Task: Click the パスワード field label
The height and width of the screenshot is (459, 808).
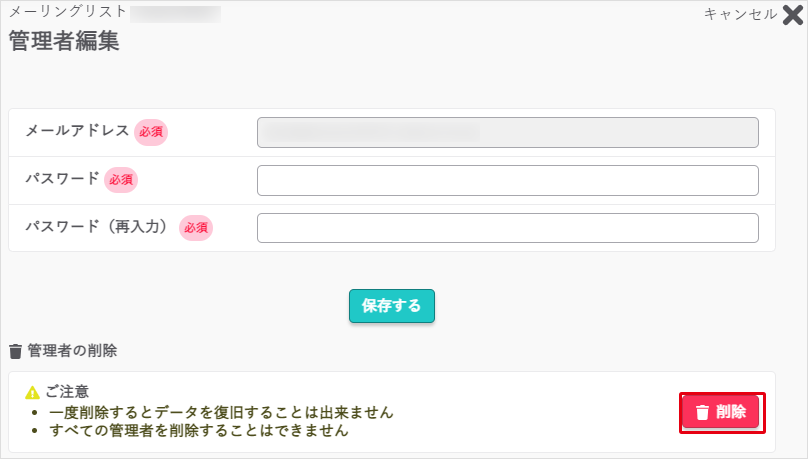Action: pyautogui.click(x=62, y=179)
